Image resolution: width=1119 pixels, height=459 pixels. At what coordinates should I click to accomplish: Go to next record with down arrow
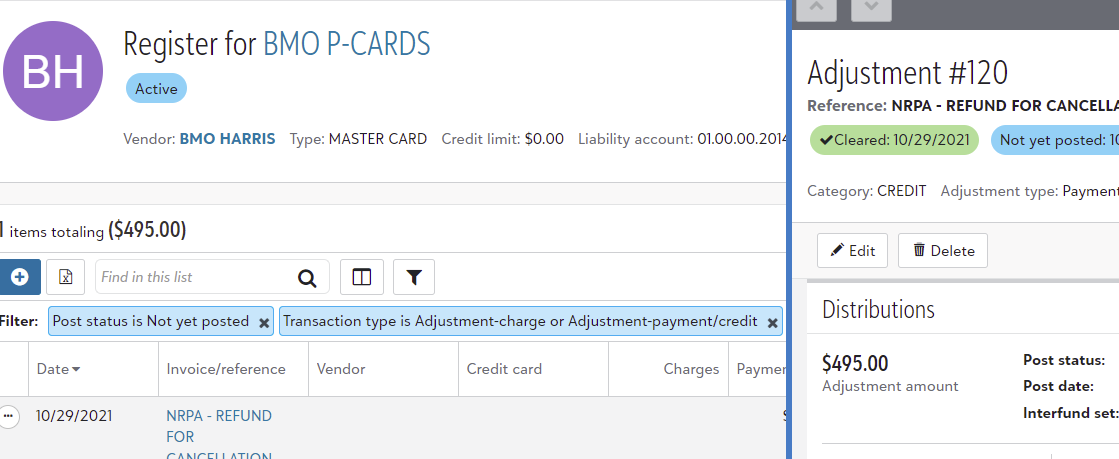871,9
